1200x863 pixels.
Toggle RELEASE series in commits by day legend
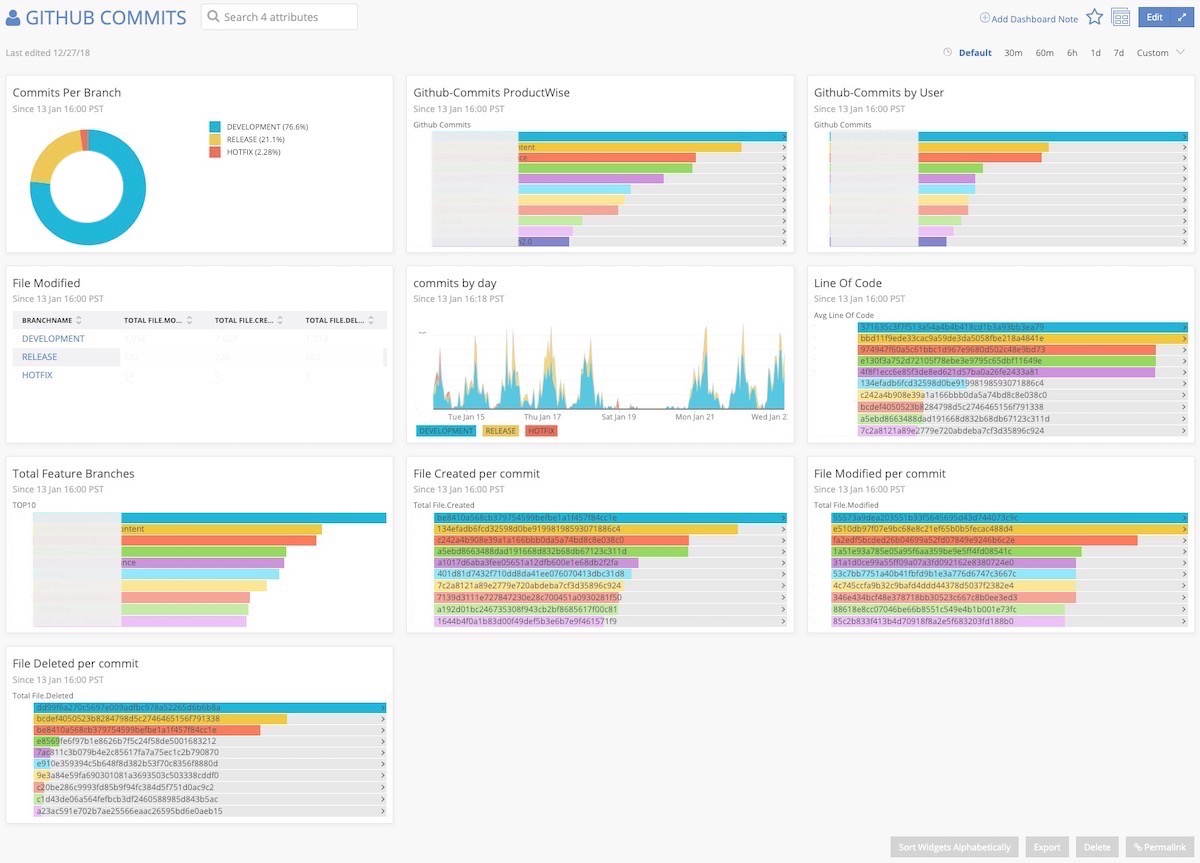pos(500,431)
